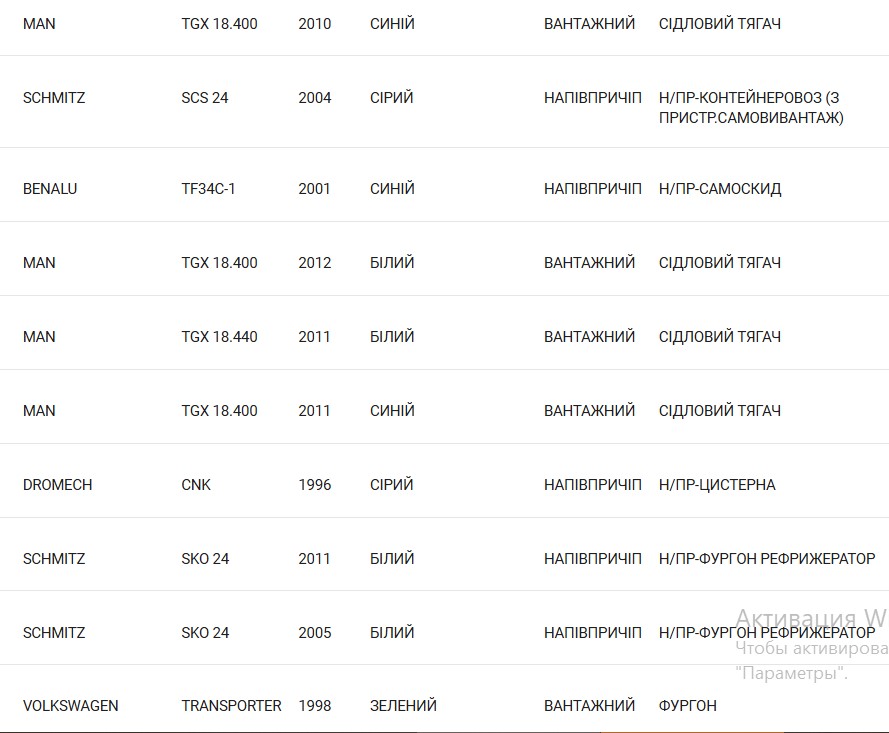The image size is (889, 733).
Task: Select the Н/ПР-САМОСКИД body type cell
Action: tap(720, 189)
